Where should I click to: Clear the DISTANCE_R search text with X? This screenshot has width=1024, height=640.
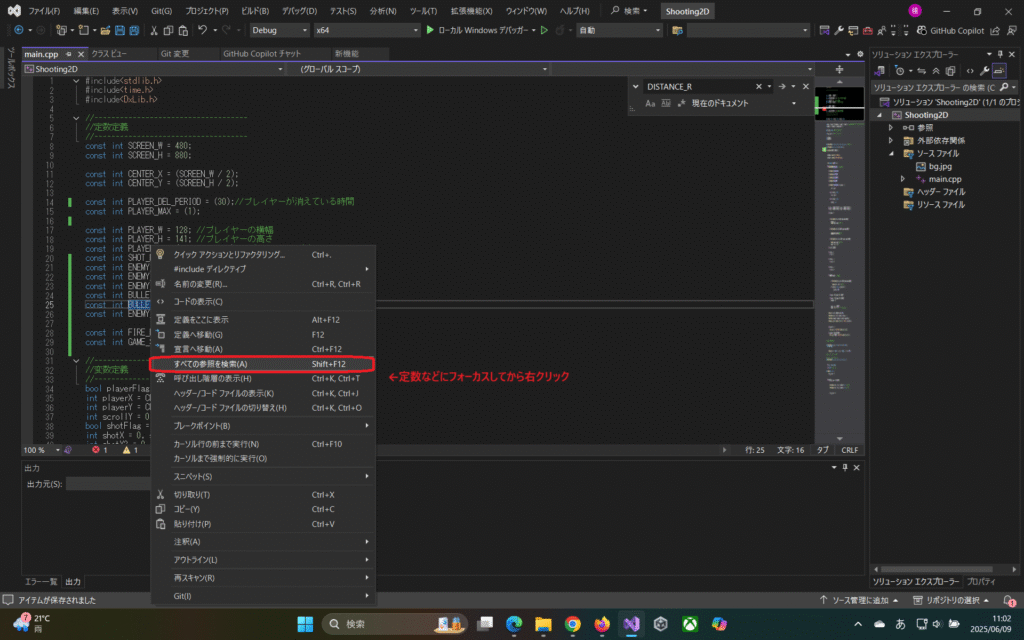(x=758, y=86)
